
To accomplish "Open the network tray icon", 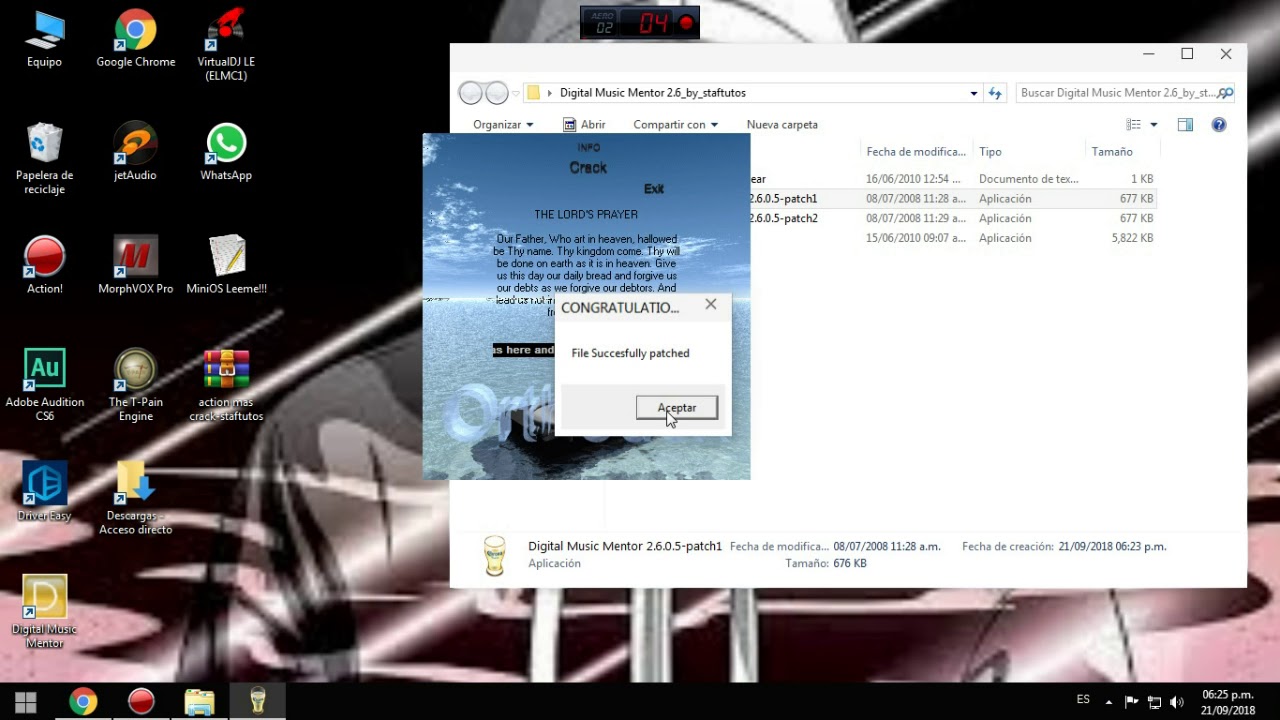I will click(x=1154, y=702).
